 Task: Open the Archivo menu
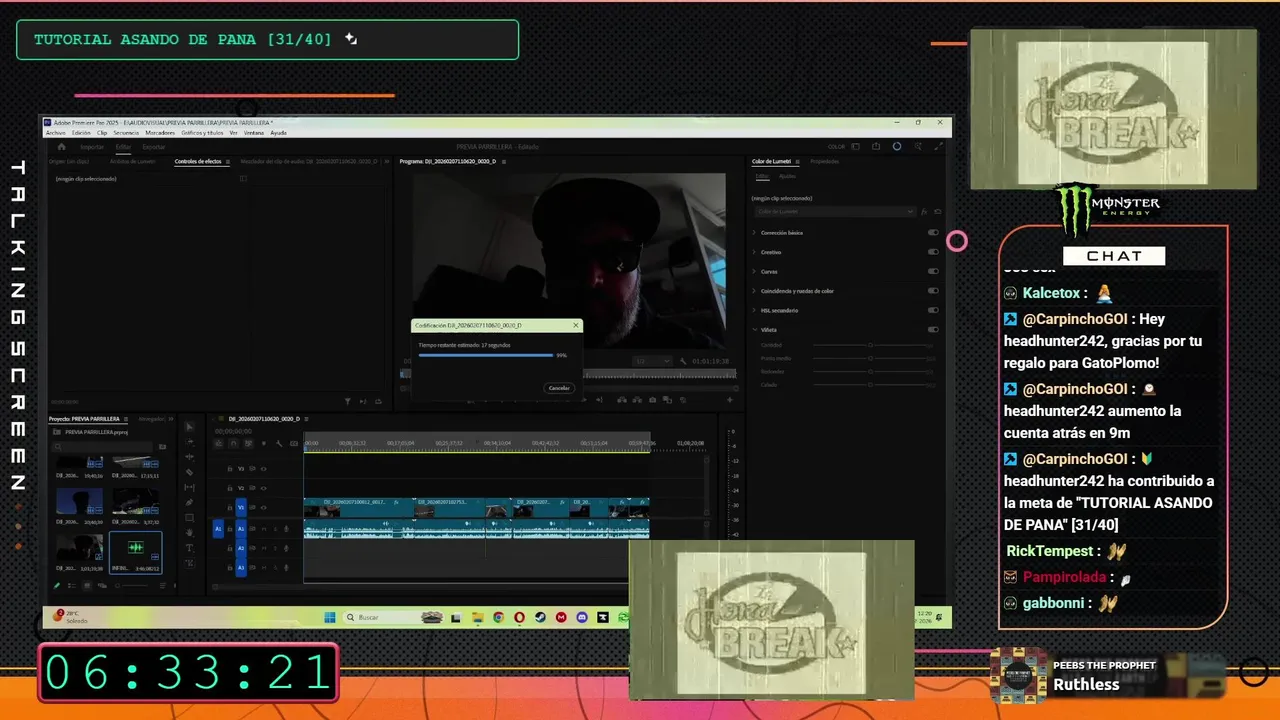[55, 133]
